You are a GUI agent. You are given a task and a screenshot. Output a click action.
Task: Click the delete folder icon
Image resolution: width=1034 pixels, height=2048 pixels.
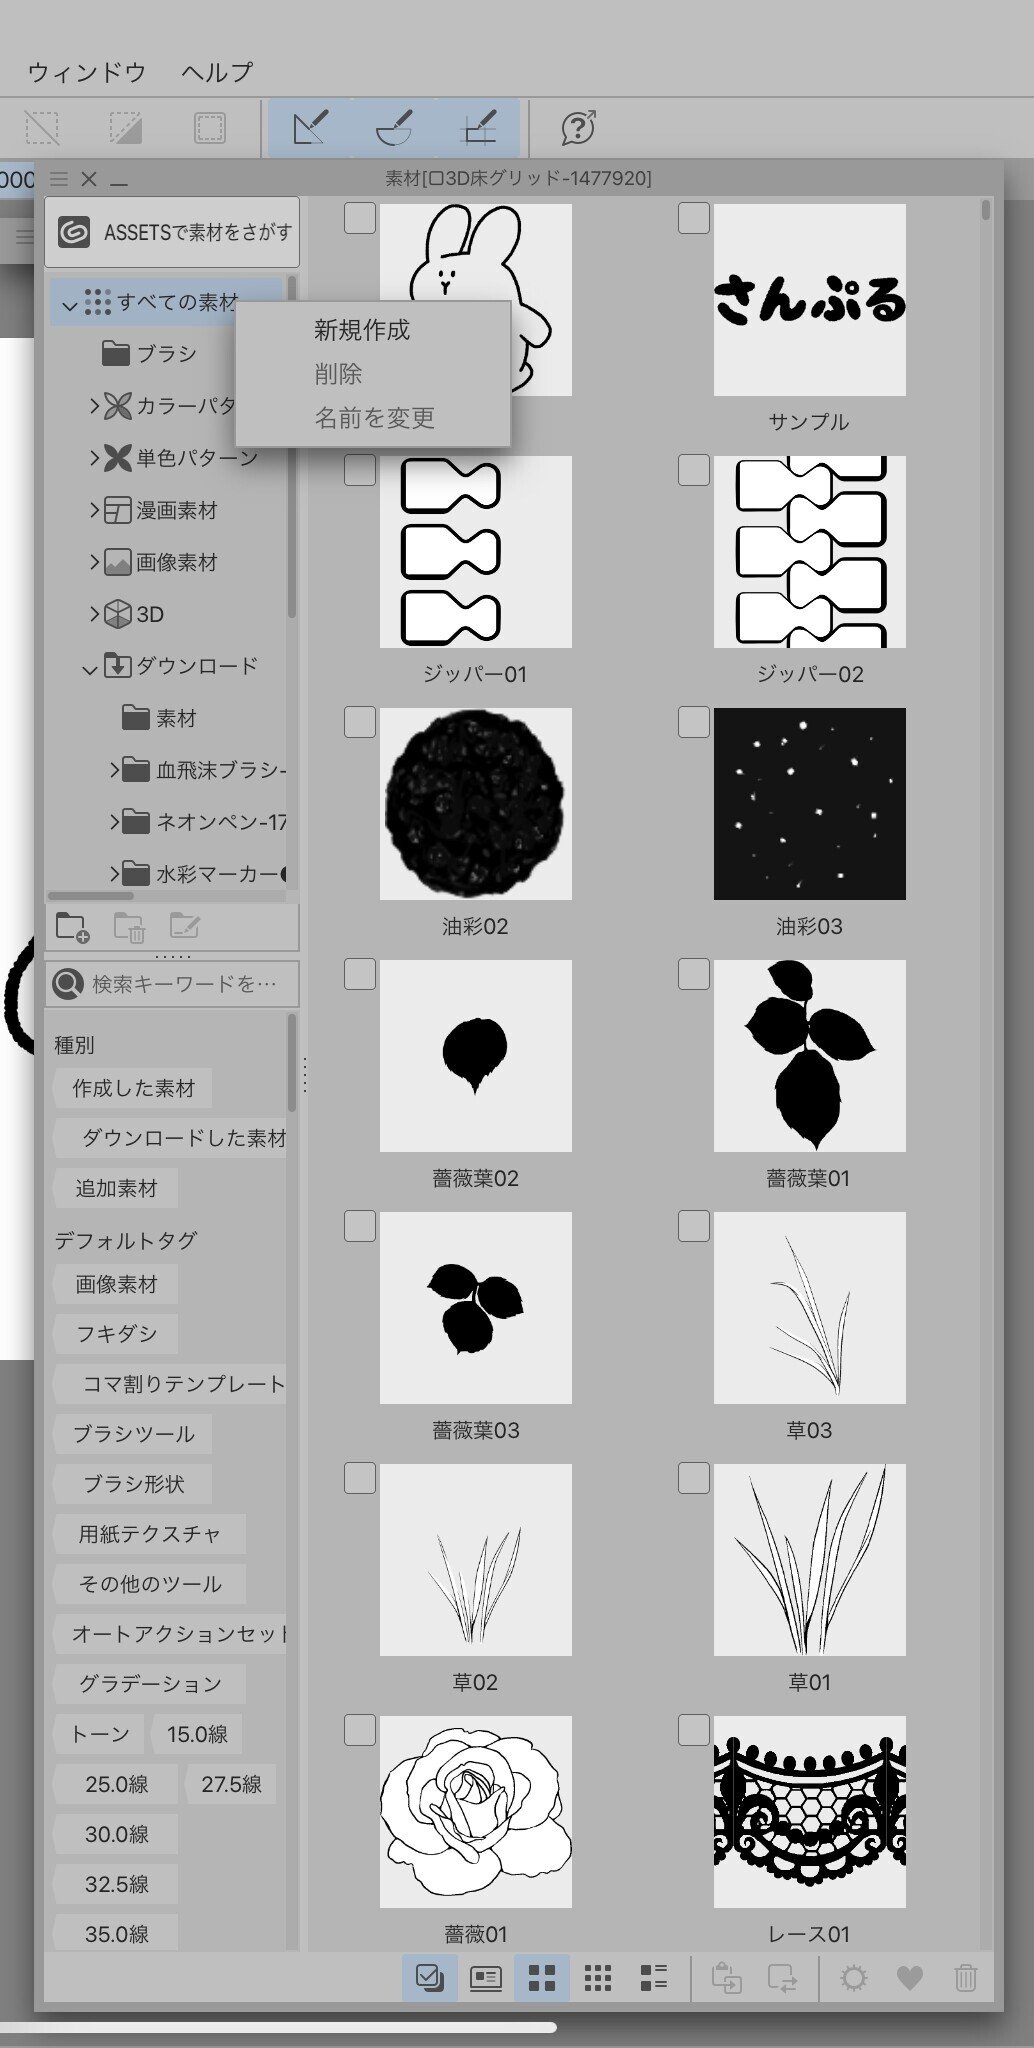pos(129,927)
